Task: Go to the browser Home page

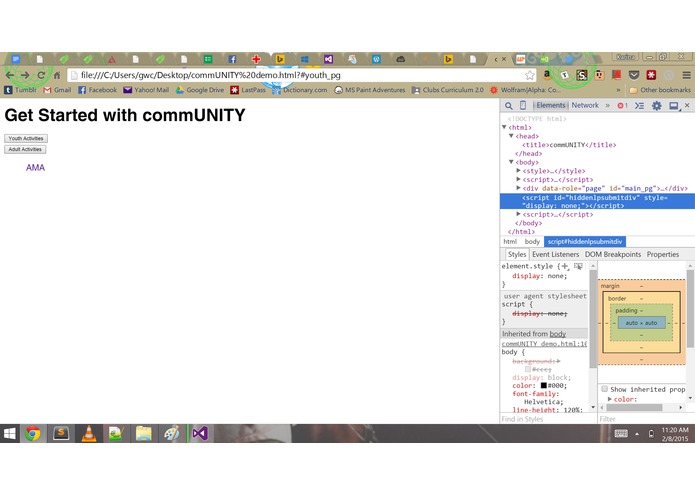Action: point(57,75)
